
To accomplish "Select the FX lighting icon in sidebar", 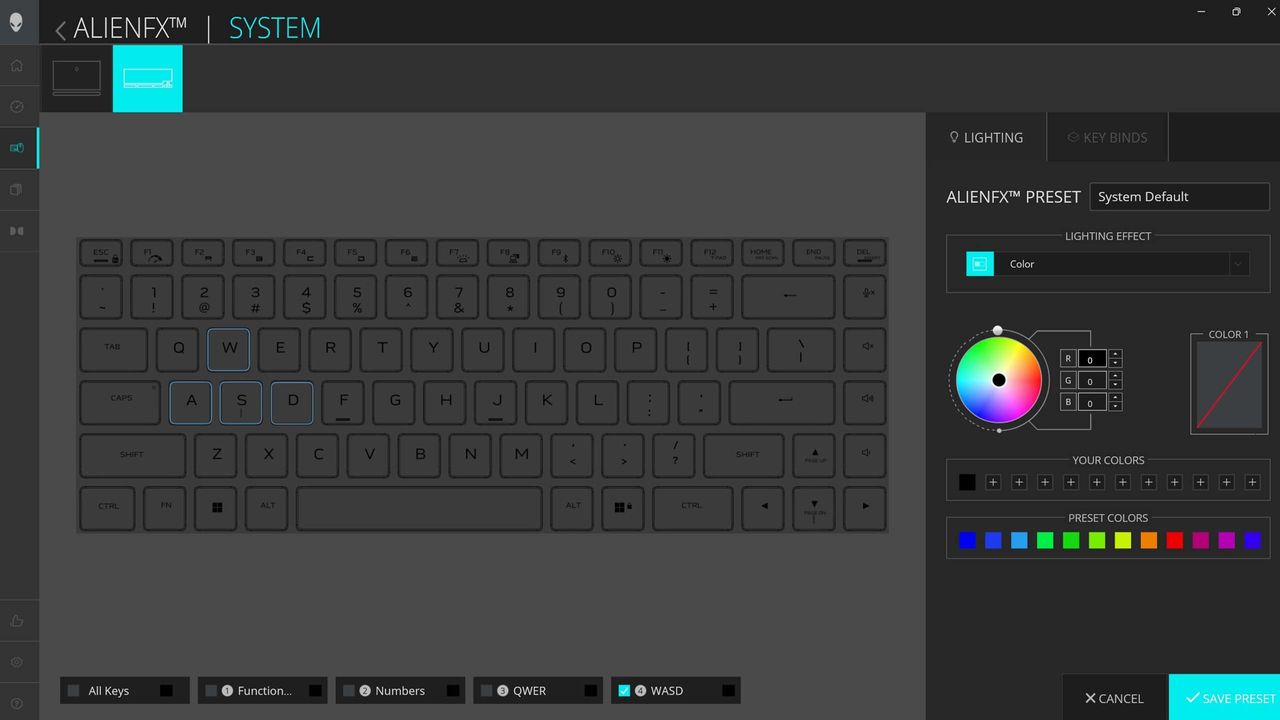I will (x=17, y=148).
